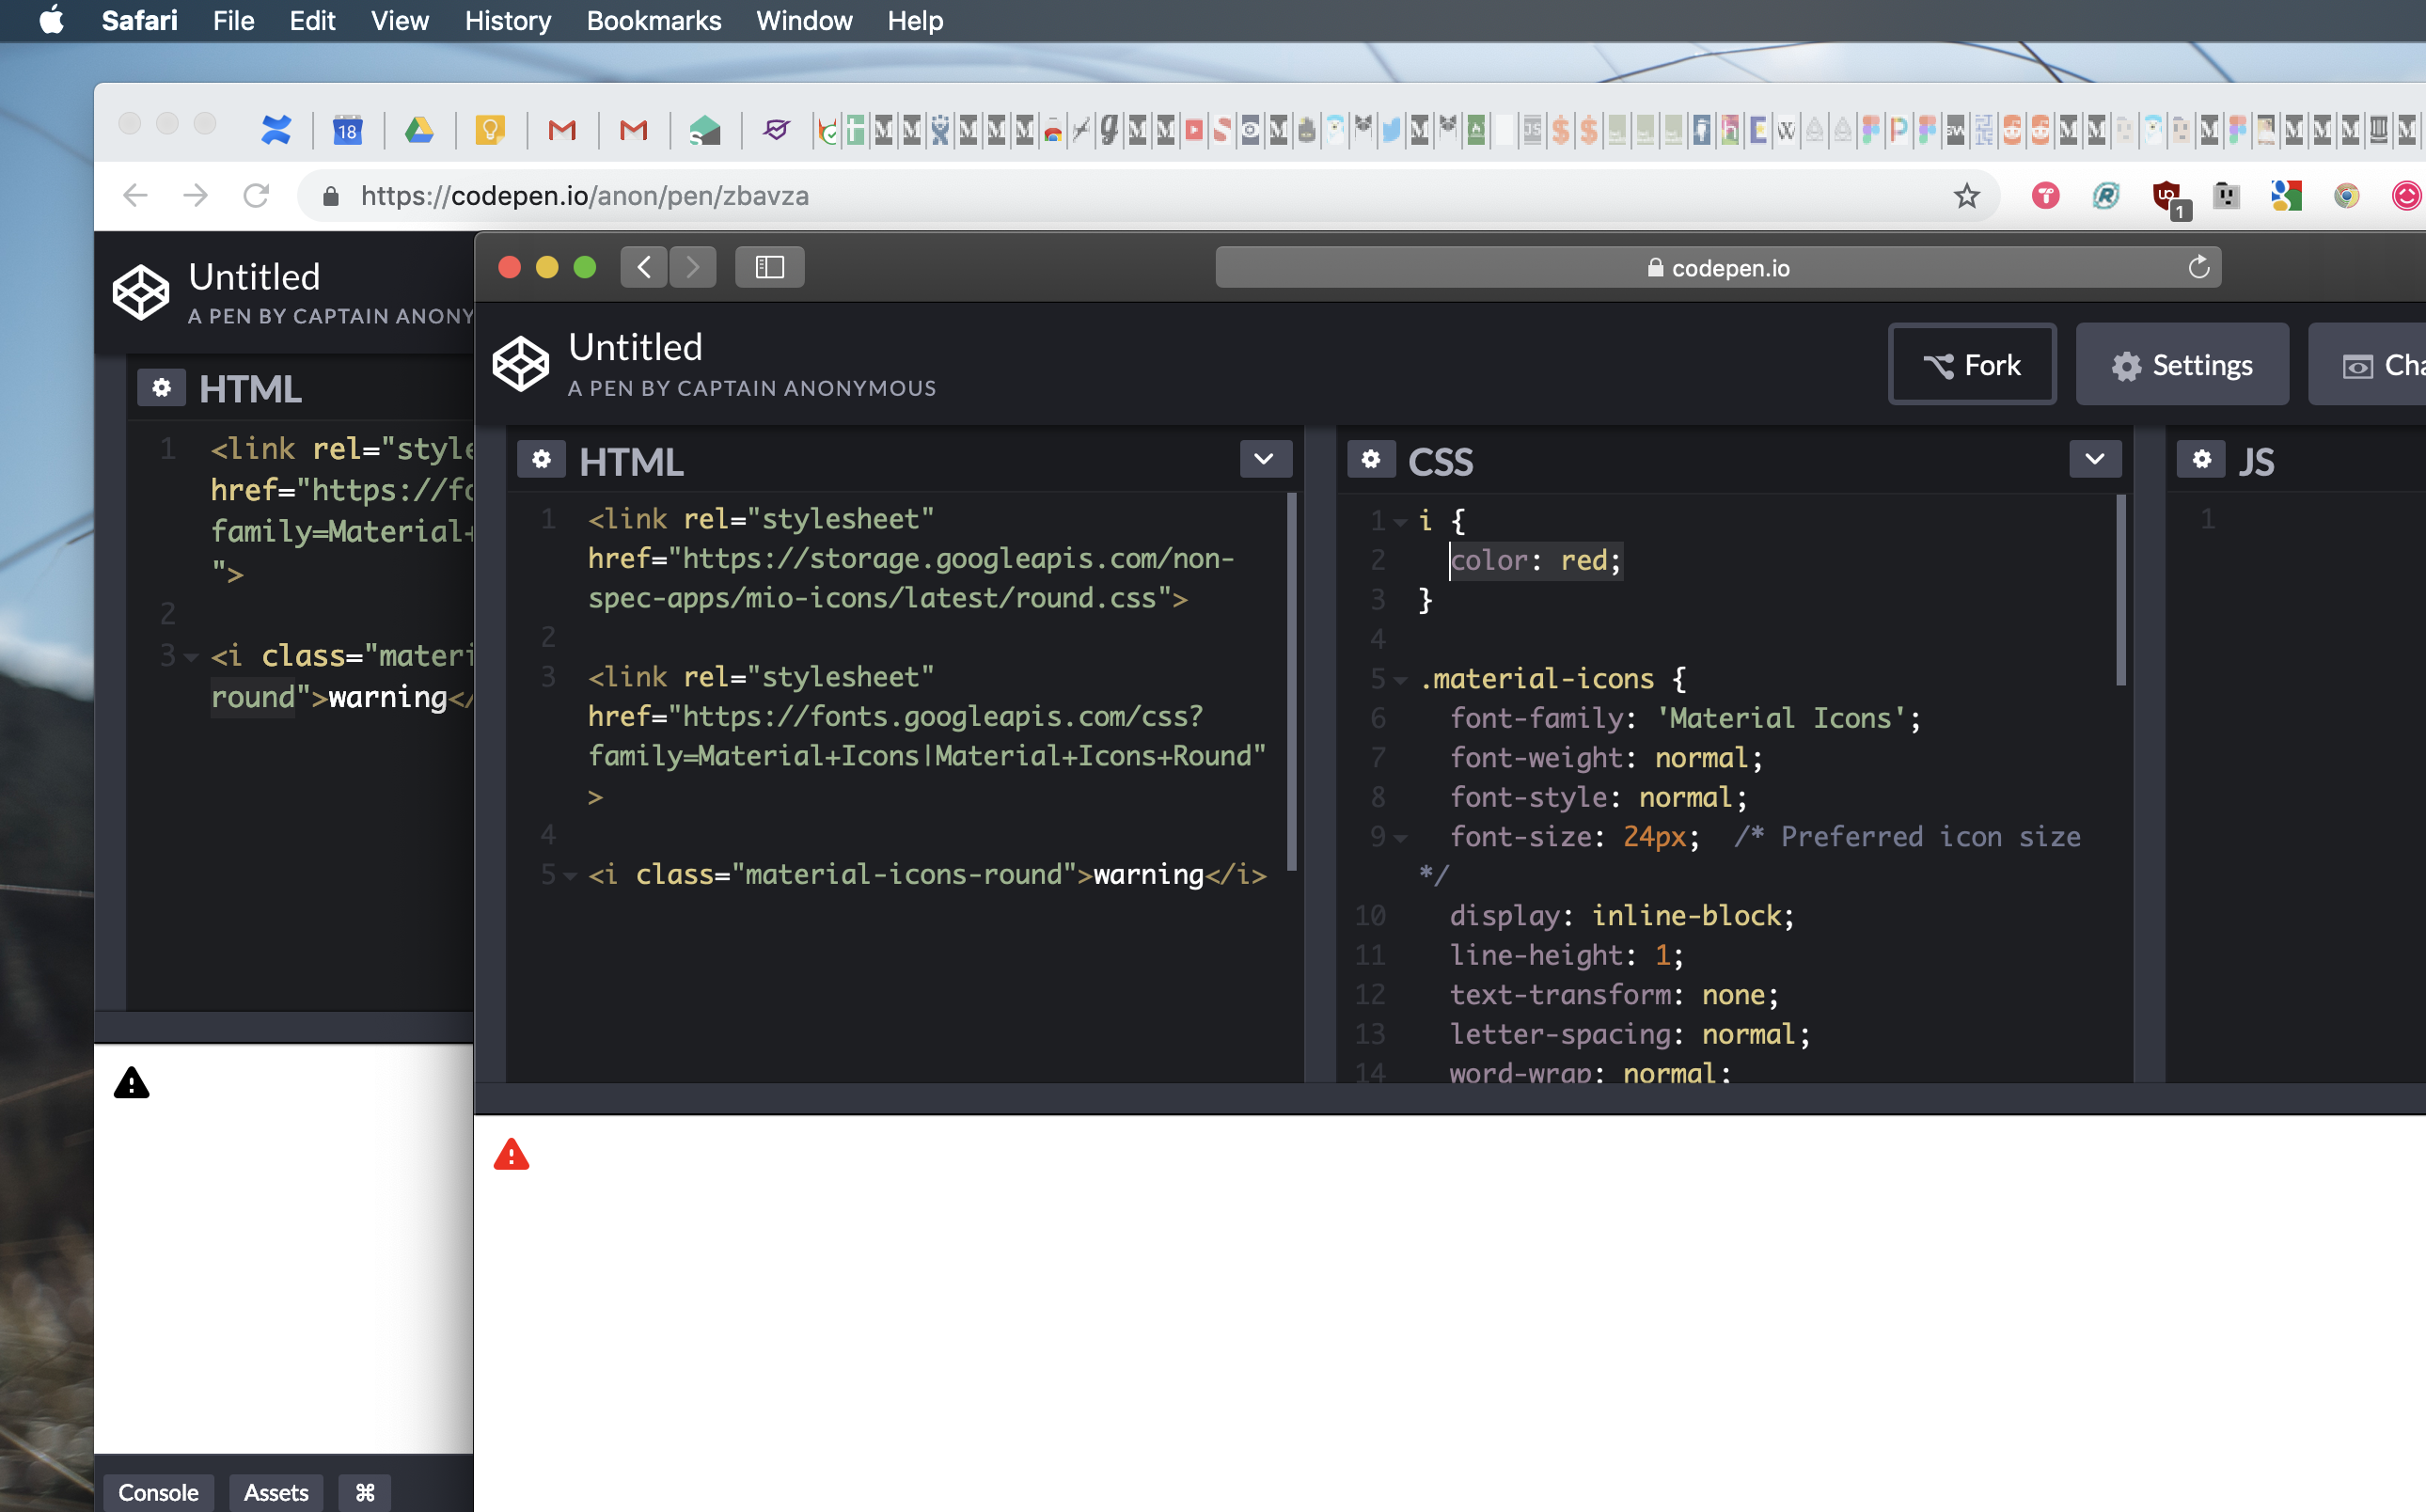
Task: Open the CSS editor settings gear
Action: pyautogui.click(x=1371, y=460)
